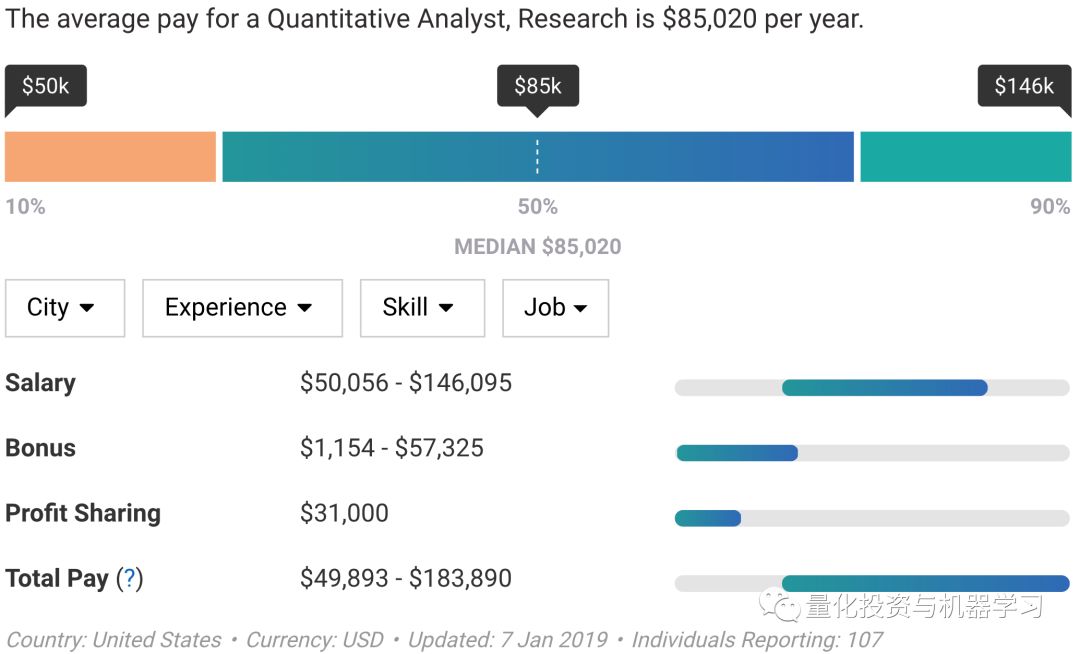Click the $146k tooltip marker
Screen dimensions: 1080x654
[1024, 86]
